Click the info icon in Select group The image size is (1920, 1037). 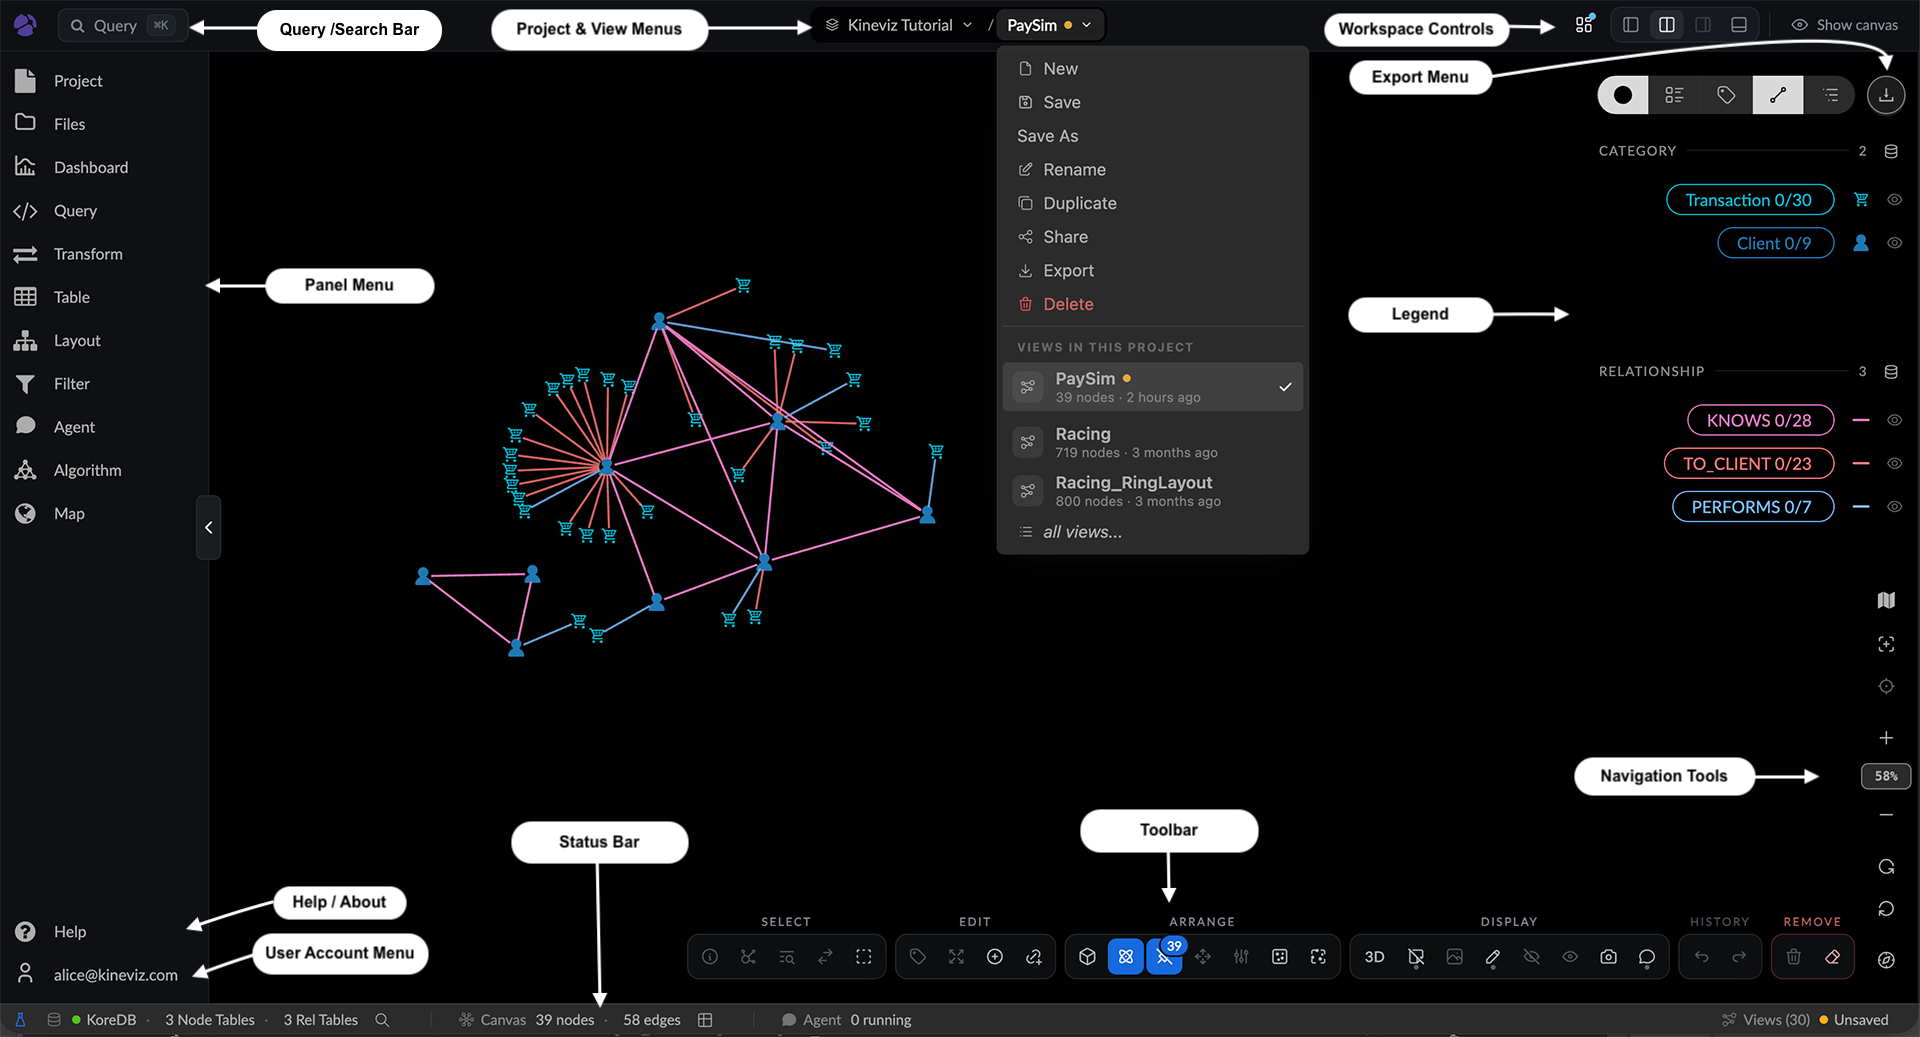tap(710, 957)
